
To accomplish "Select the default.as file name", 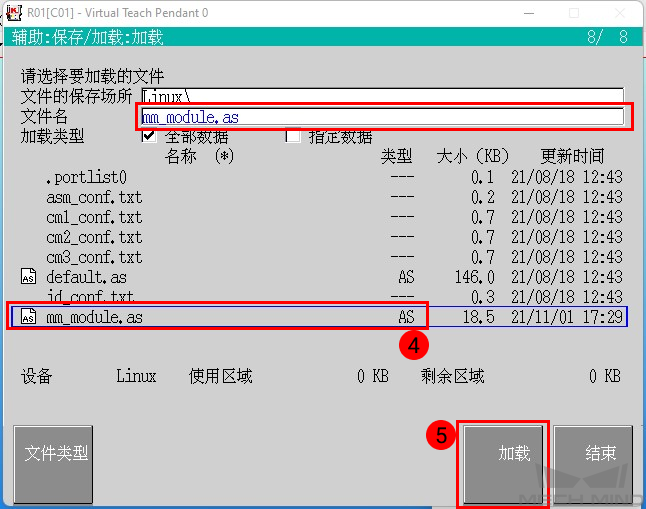I will [87, 277].
